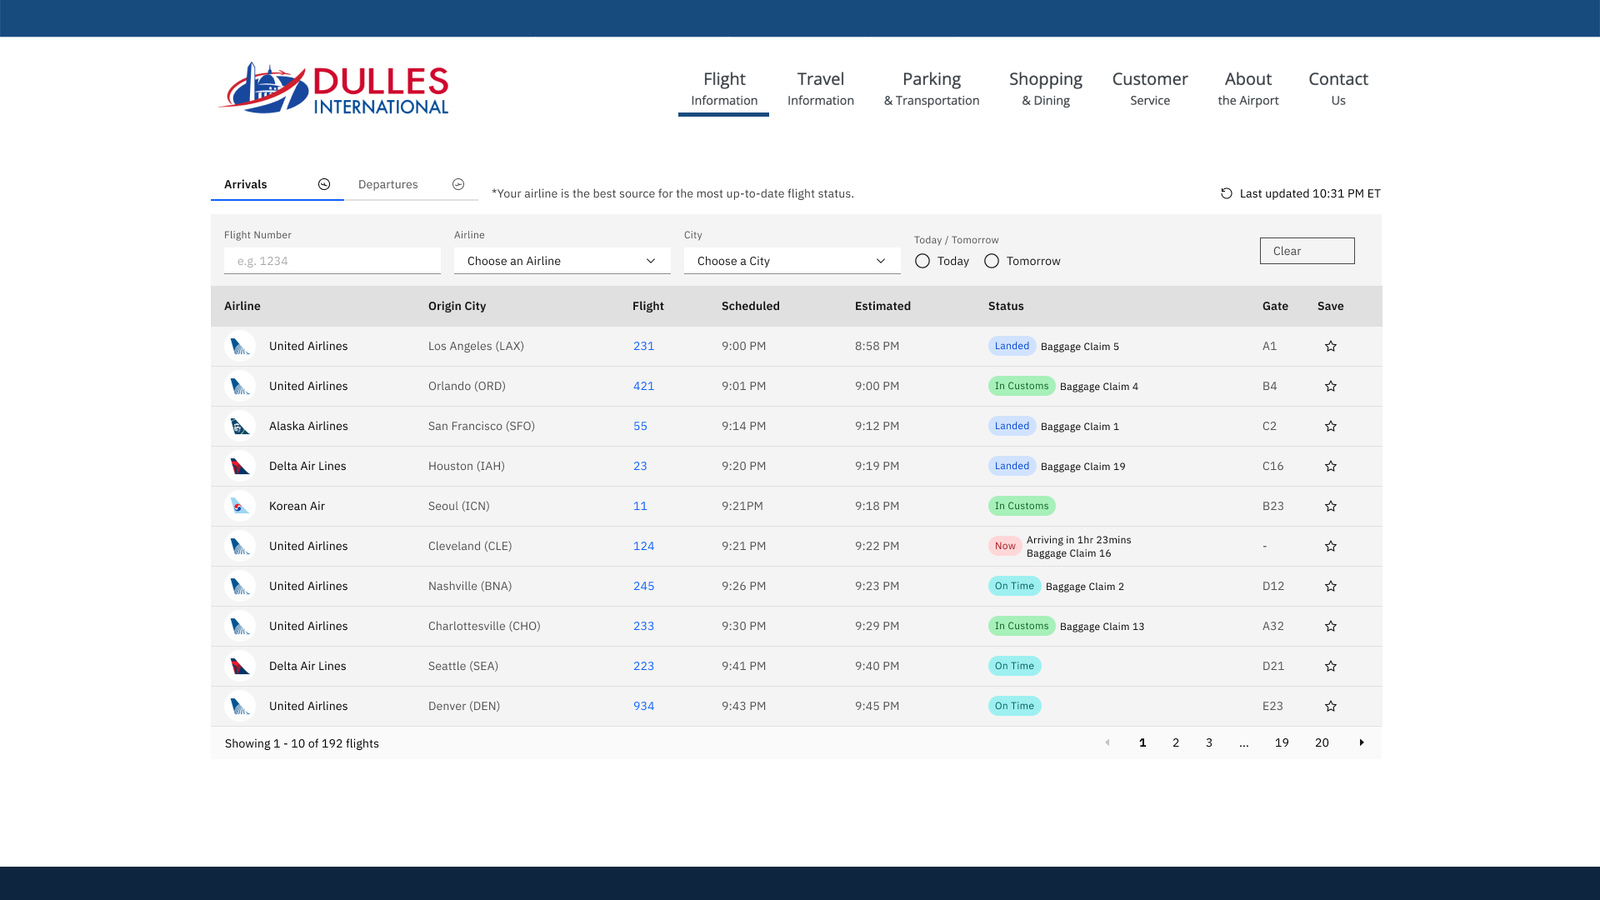The width and height of the screenshot is (1600, 900).
Task: Click the refresh icon beside Last updated
Action: (1226, 193)
